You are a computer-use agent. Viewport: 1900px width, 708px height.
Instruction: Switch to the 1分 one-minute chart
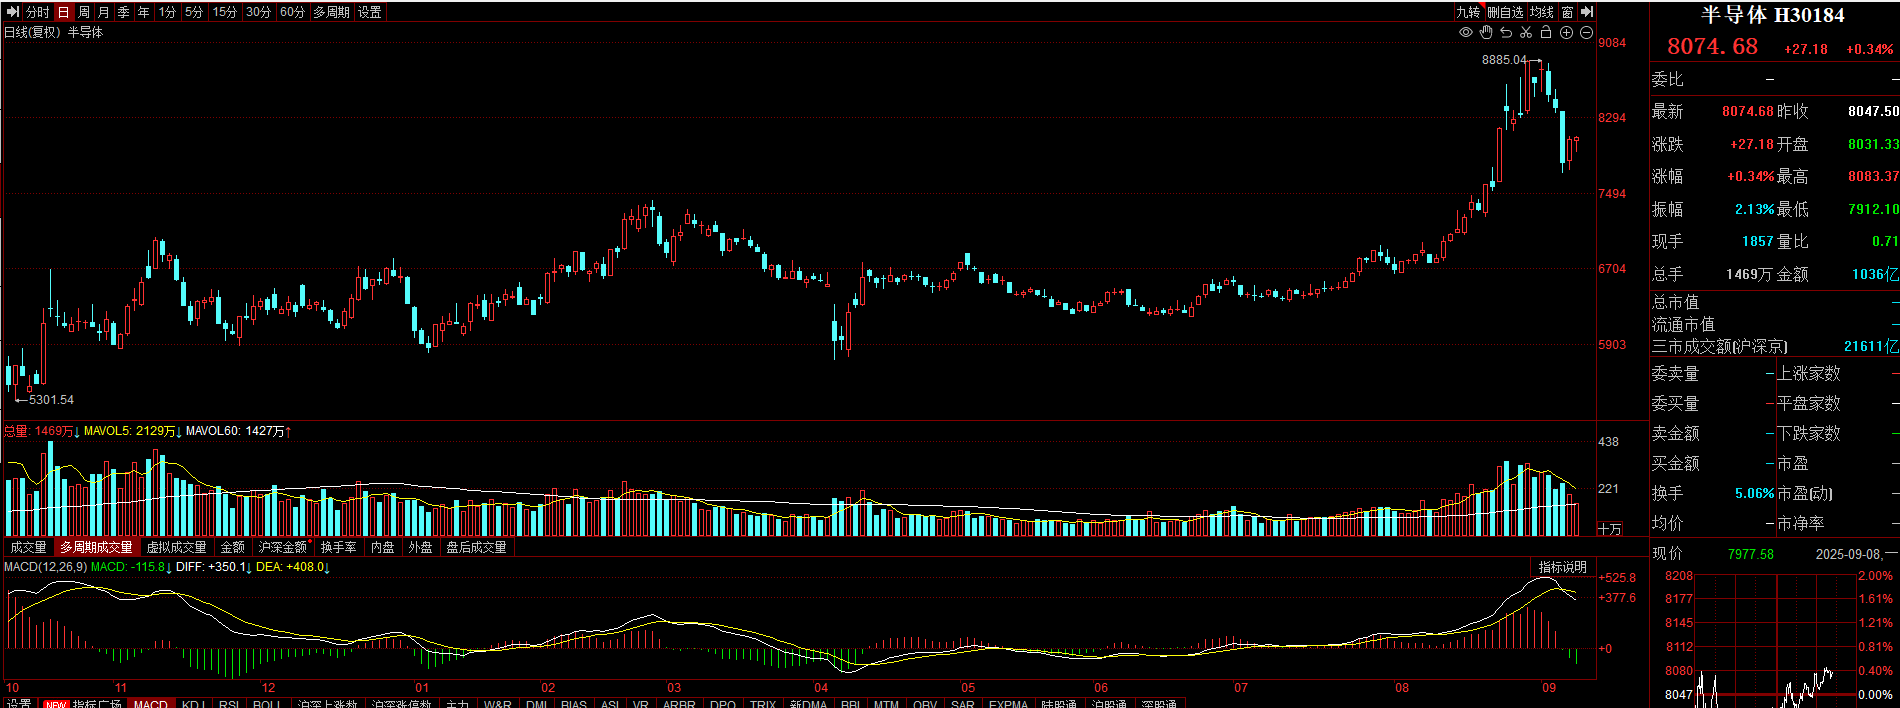[167, 12]
